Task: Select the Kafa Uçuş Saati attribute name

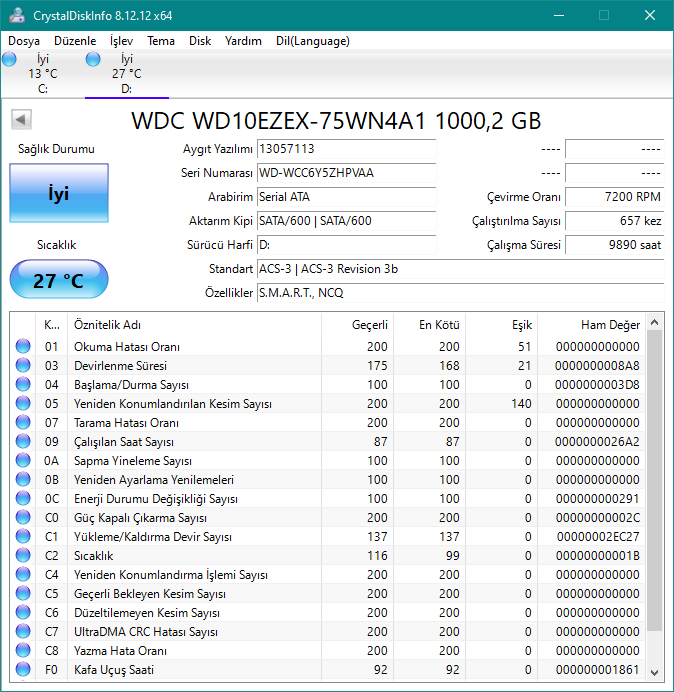Action: tap(114, 669)
